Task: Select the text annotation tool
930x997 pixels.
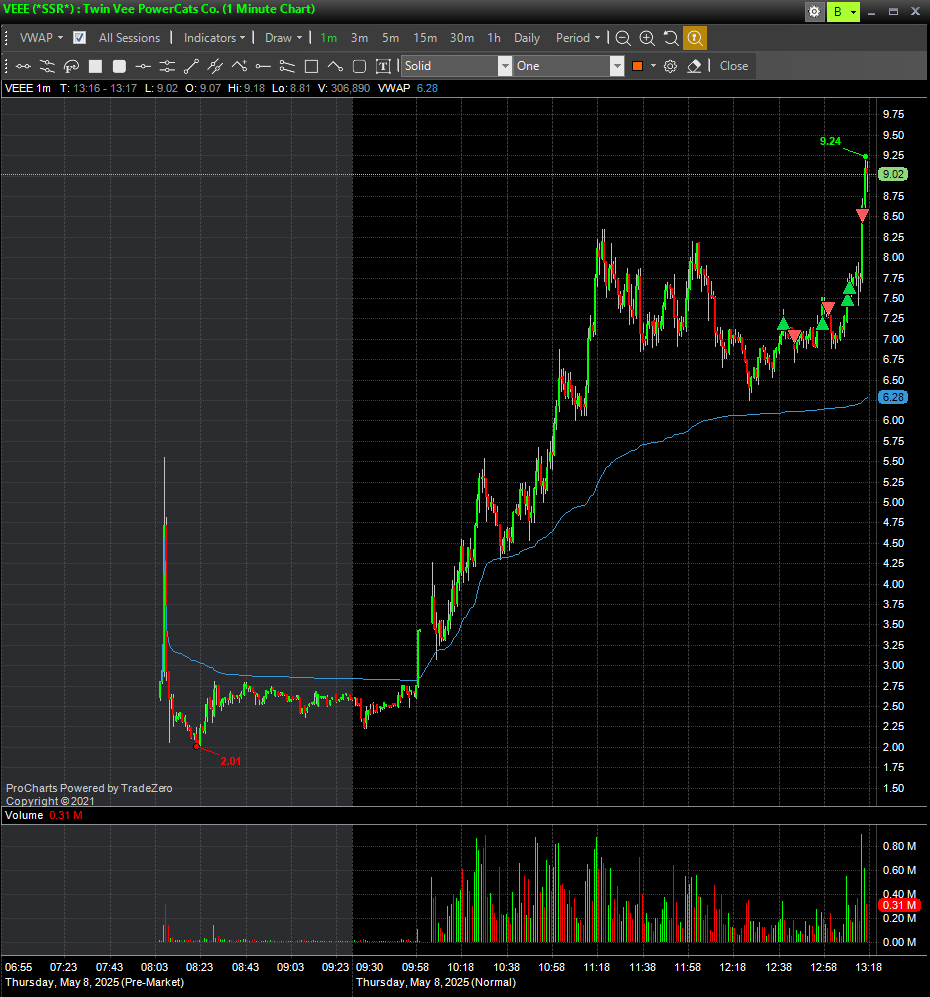Action: [x=383, y=66]
